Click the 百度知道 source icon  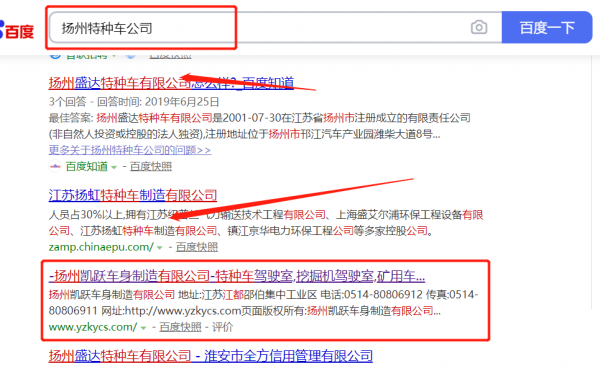coord(55,167)
